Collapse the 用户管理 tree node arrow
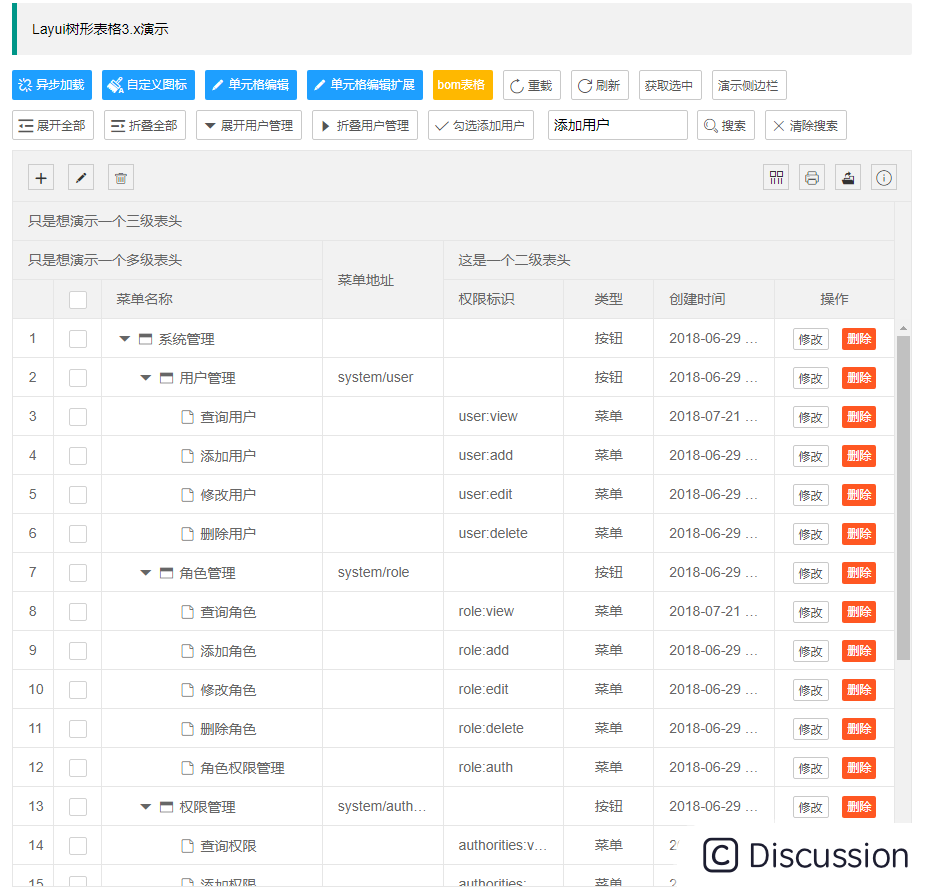Image resolution: width=936 pixels, height=887 pixels. (x=146, y=378)
